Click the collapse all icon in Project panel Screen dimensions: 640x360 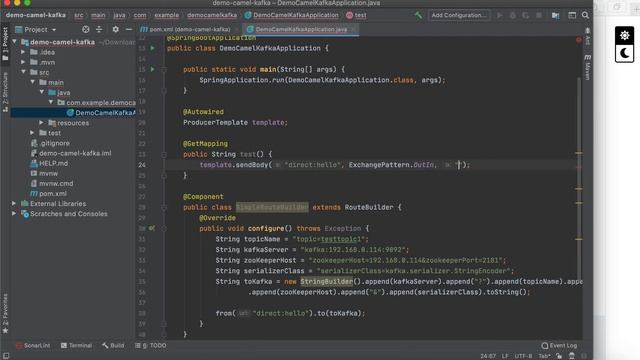coord(99,29)
